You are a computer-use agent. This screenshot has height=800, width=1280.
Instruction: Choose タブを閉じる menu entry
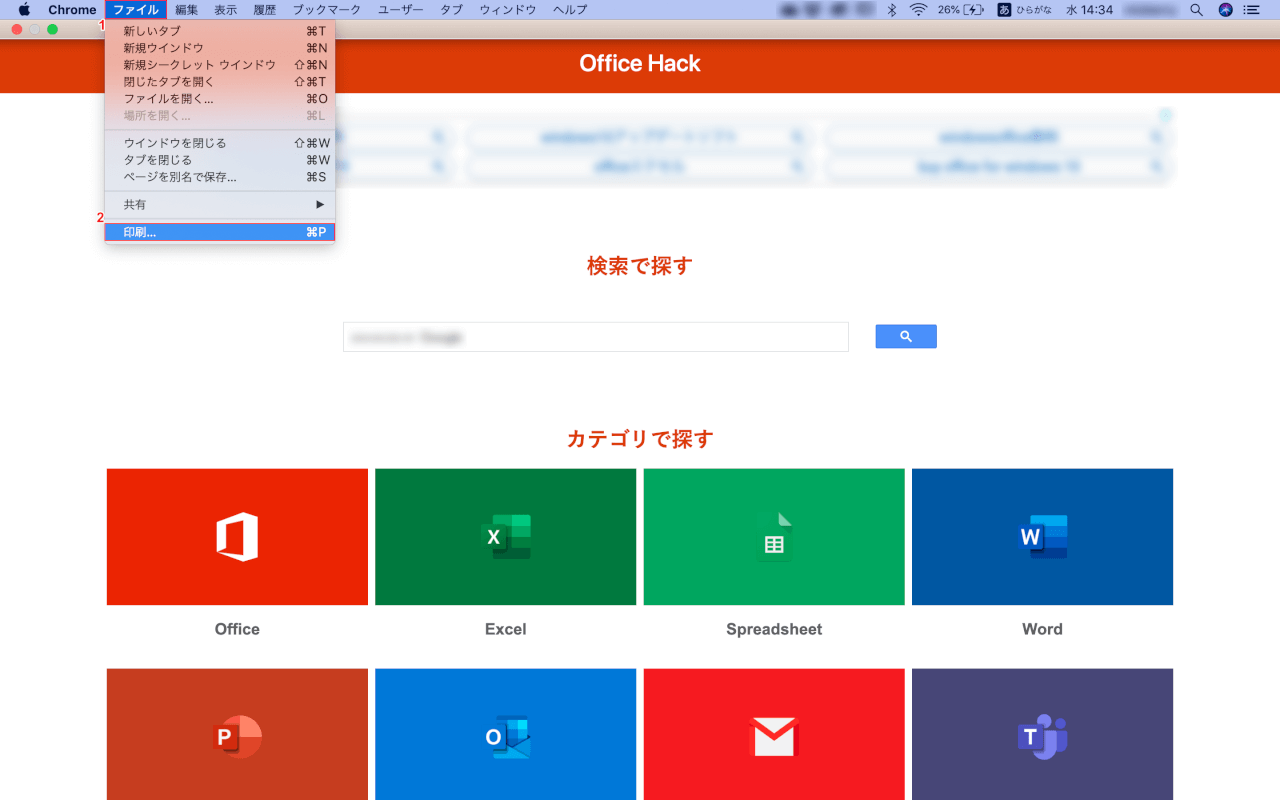click(220, 160)
